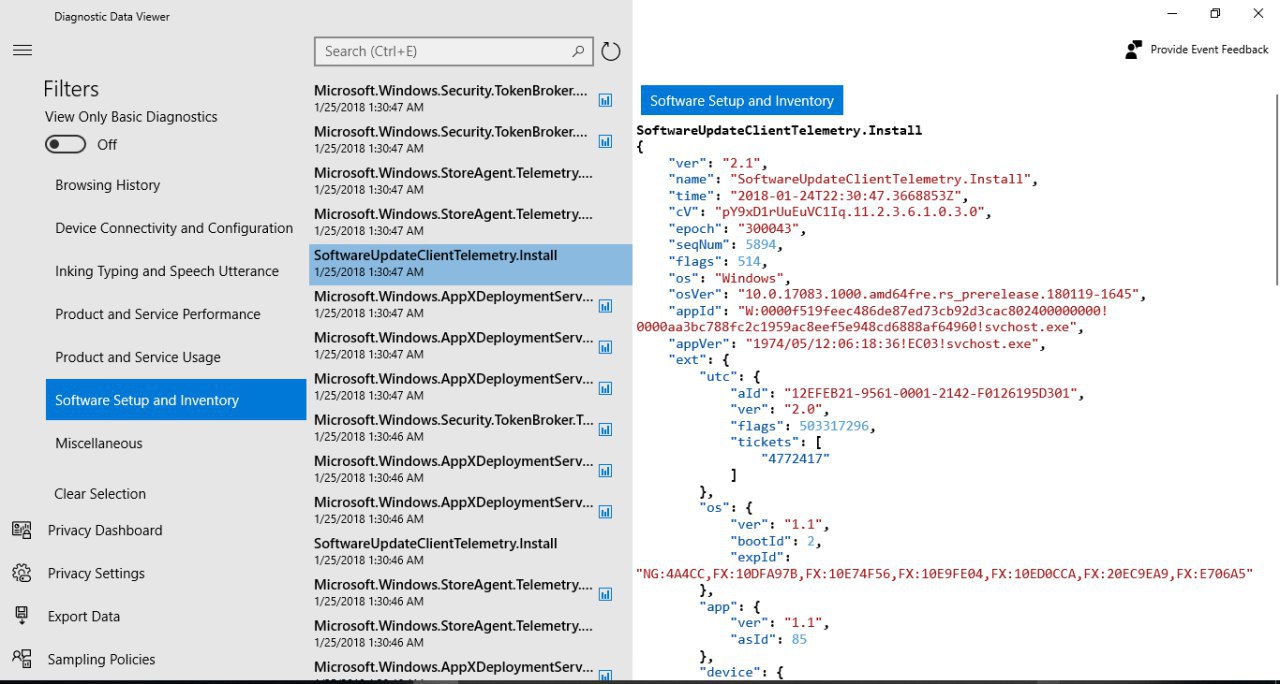Click the "device": { line
Image resolution: width=1280 pixels, height=684 pixels.
pyautogui.click(x=740, y=672)
